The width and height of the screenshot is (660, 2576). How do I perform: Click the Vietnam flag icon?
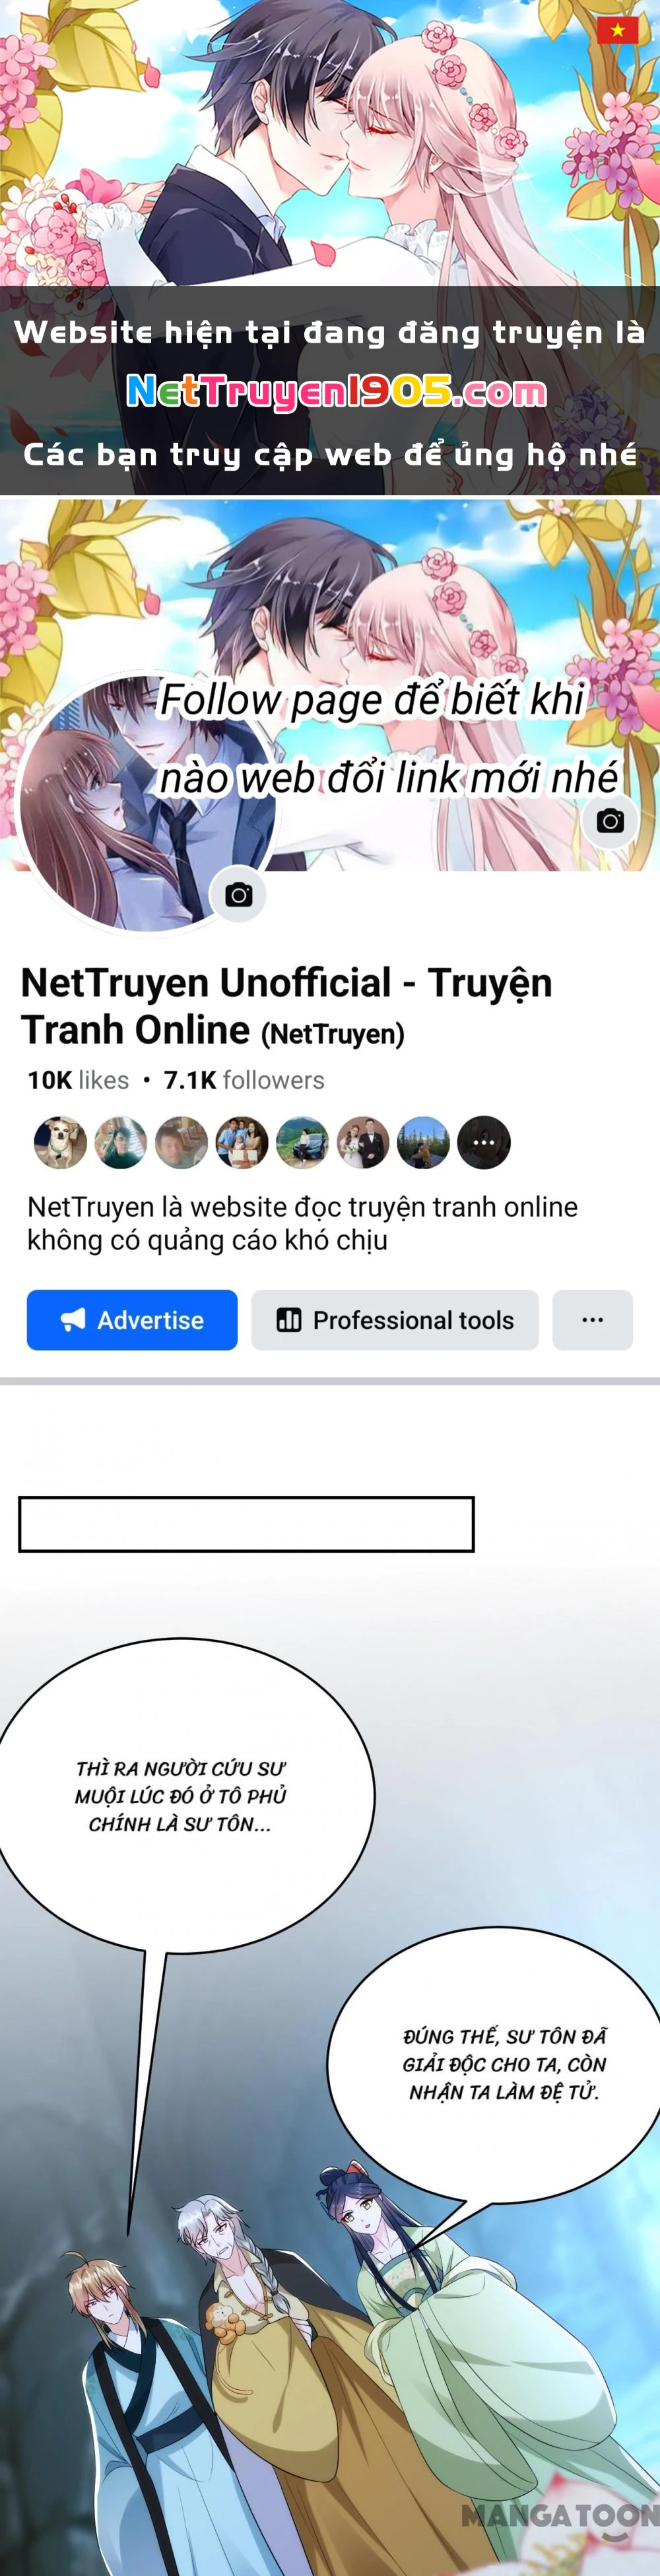617,30
